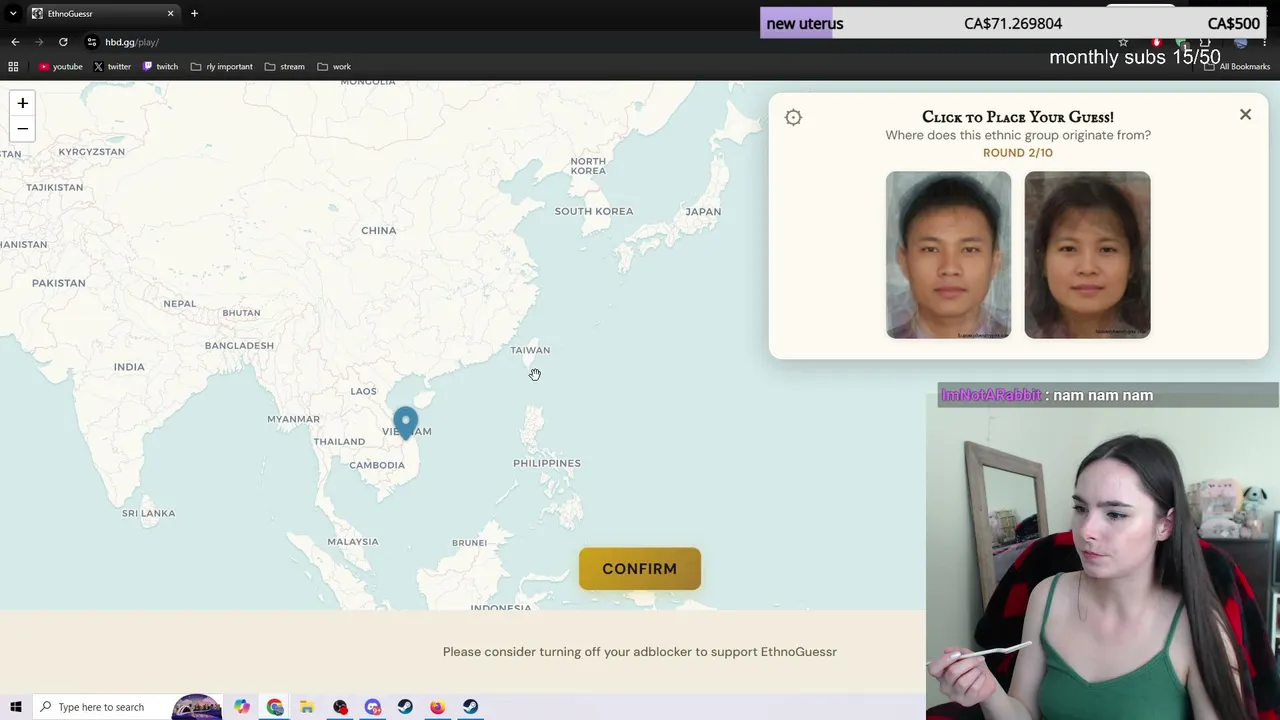1280x720 pixels.
Task: Click the THAILAND label on the map
Action: (x=339, y=442)
